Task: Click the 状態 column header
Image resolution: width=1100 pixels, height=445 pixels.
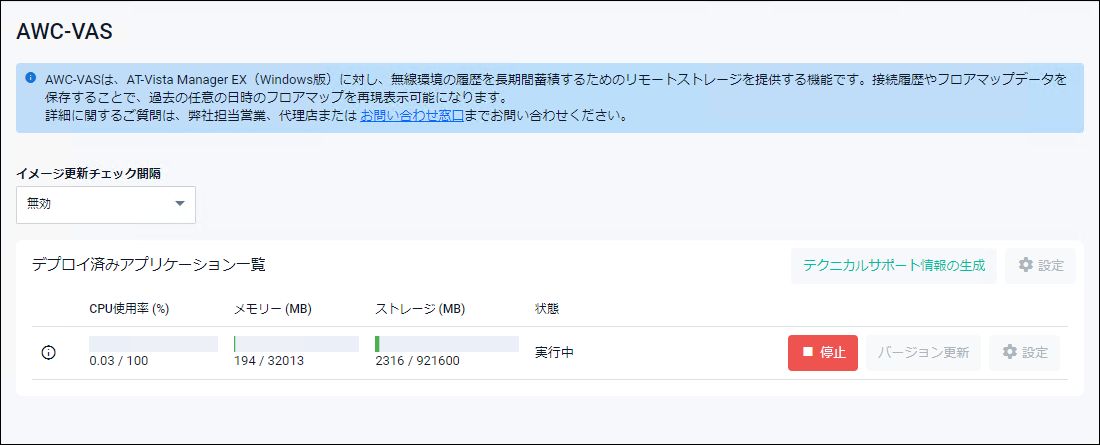Action: (x=547, y=309)
